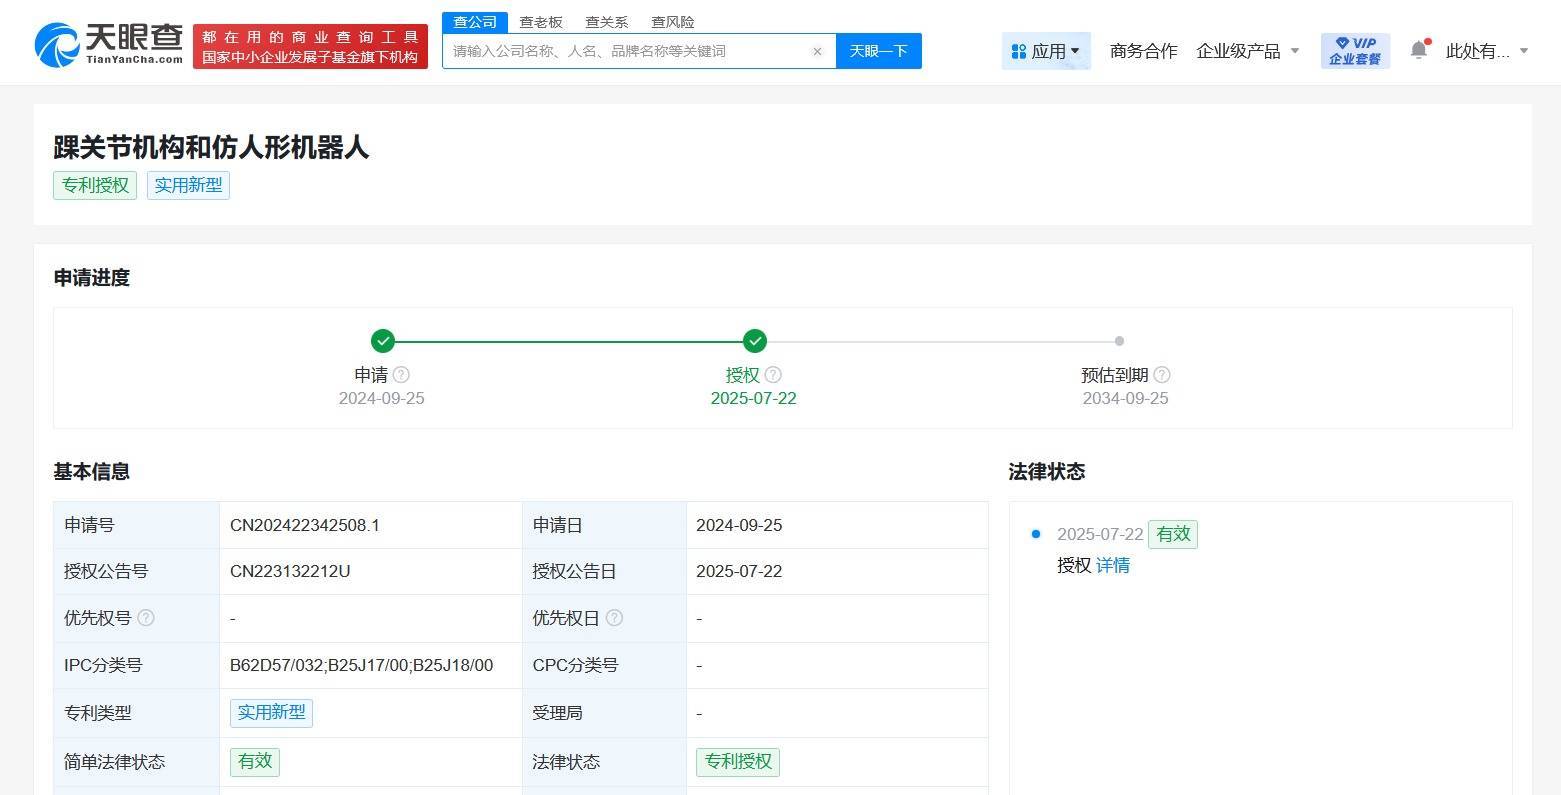Click the help icon next to 授权
The width and height of the screenshot is (1561, 795).
[x=773, y=375]
